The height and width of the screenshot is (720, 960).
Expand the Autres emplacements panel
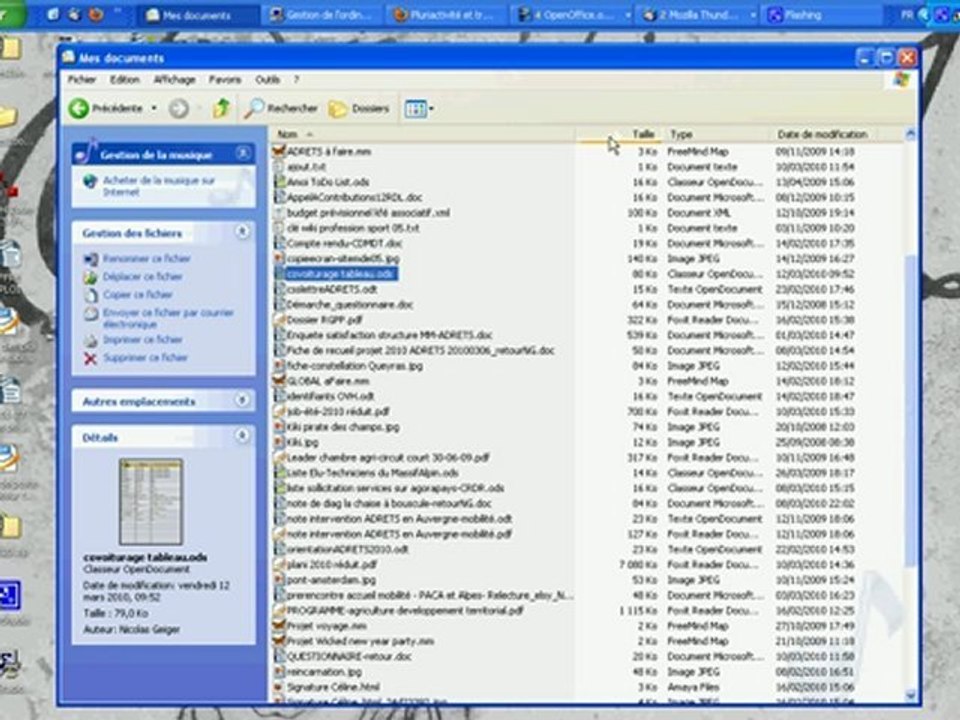242,400
